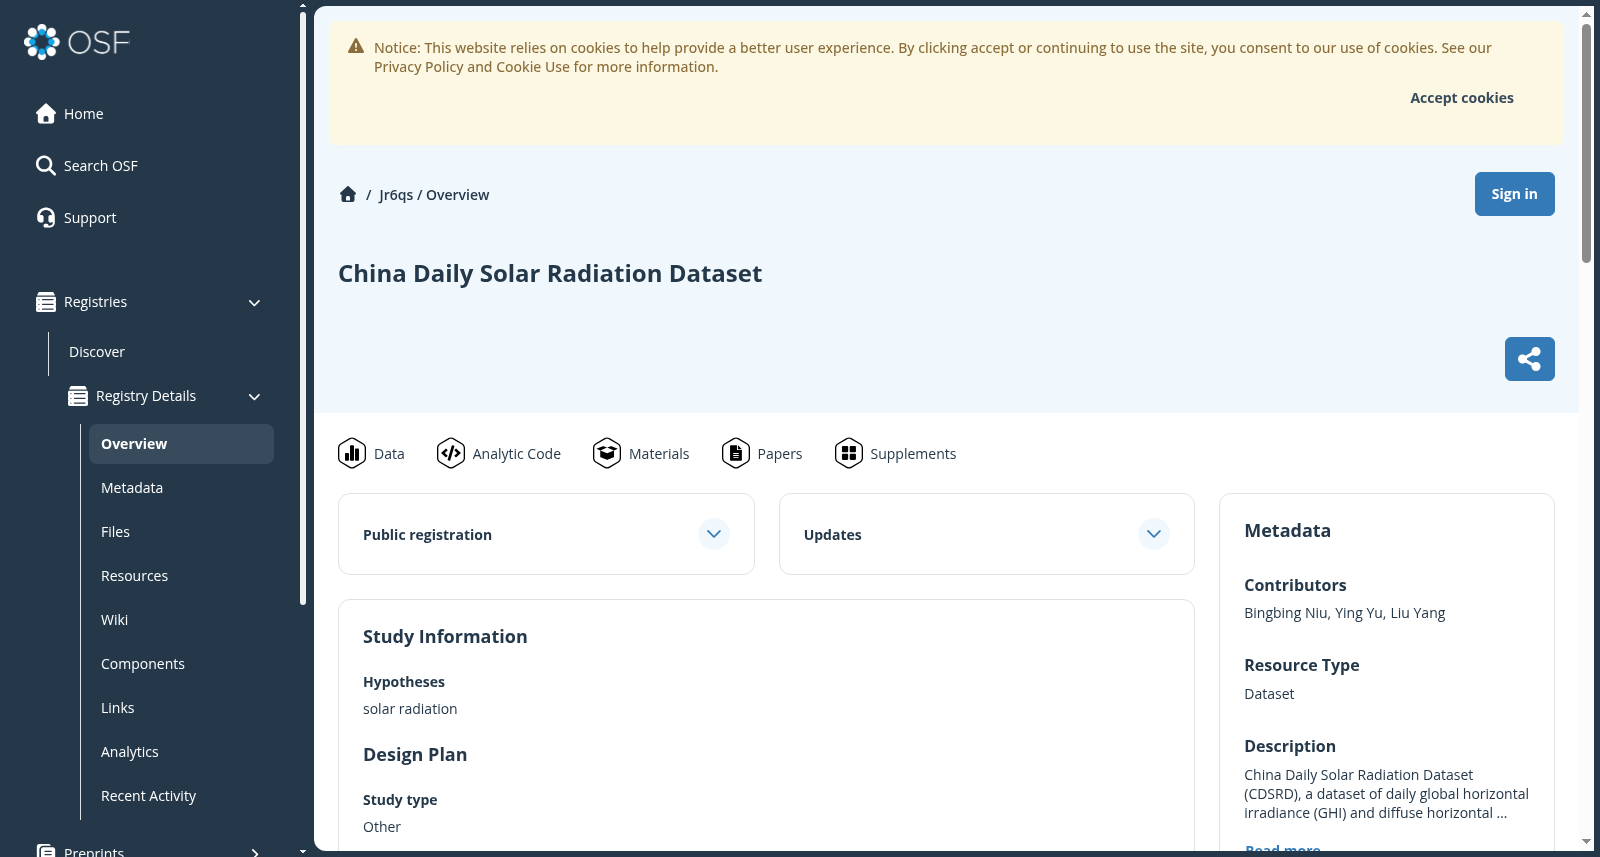Click the Sign in button
Image resolution: width=1600 pixels, height=857 pixels.
[x=1514, y=194]
